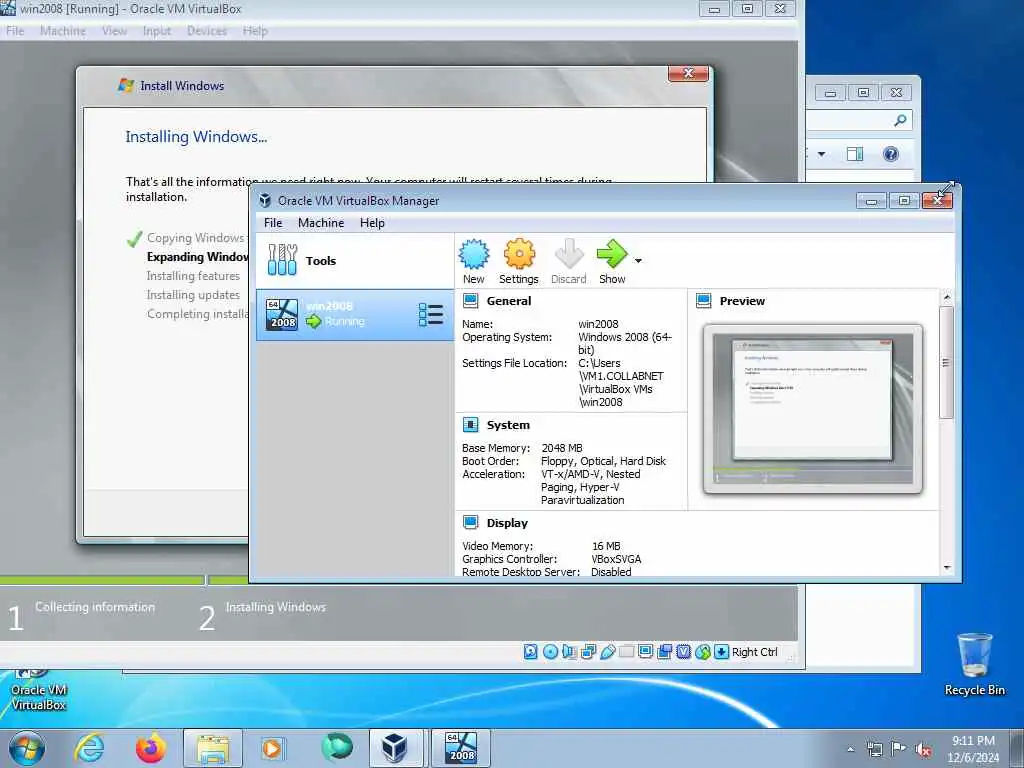Launch Firefox from taskbar
The width and height of the screenshot is (1024, 768).
150,748
